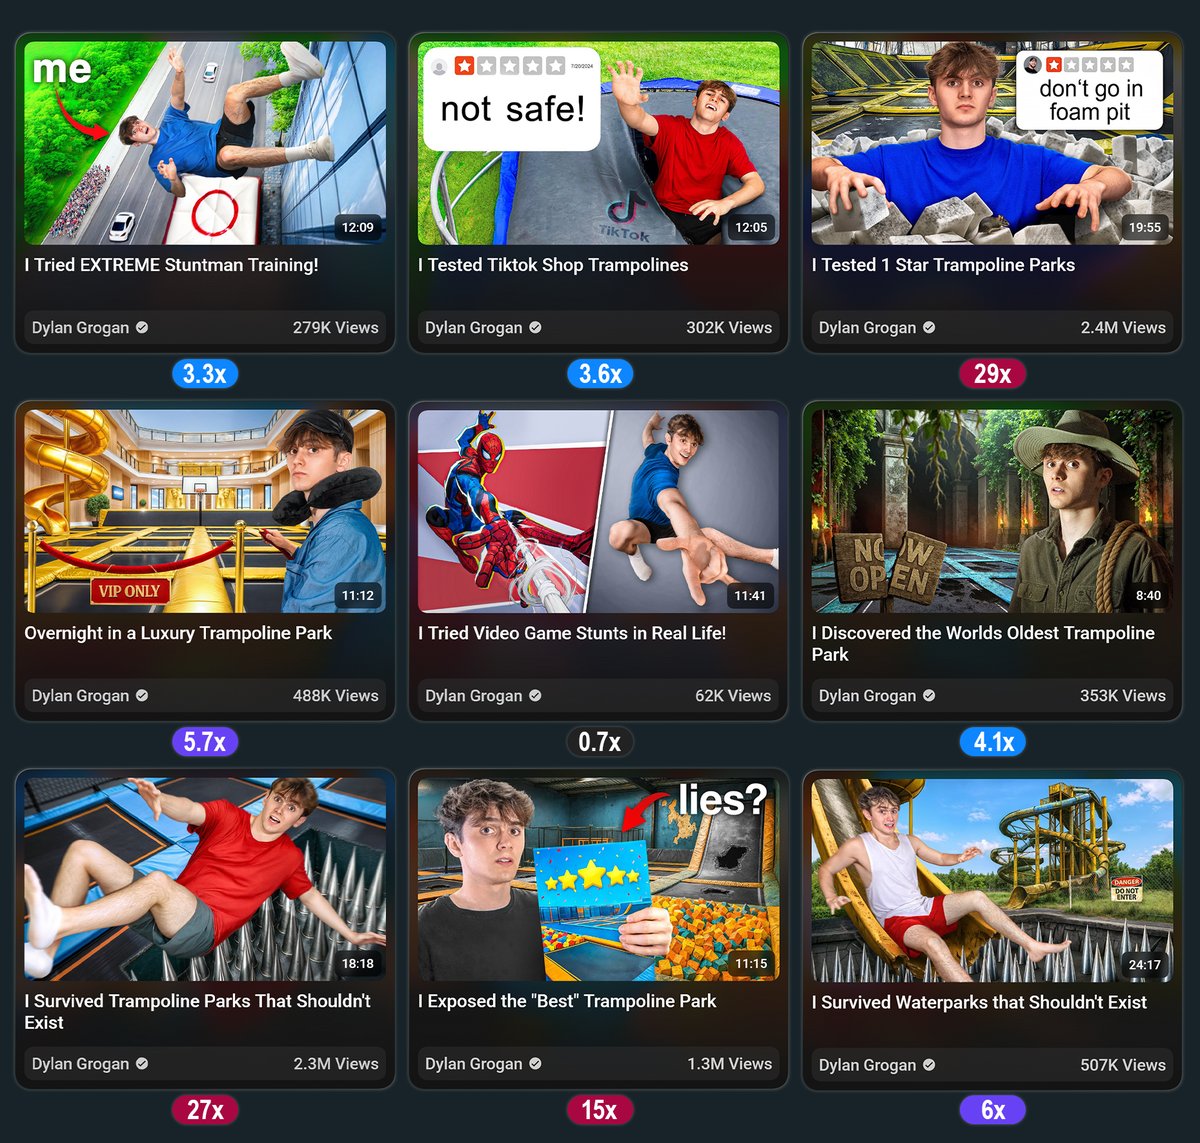Click the 5.7x outlier score badge
This screenshot has height=1143, width=1200.
(205, 742)
